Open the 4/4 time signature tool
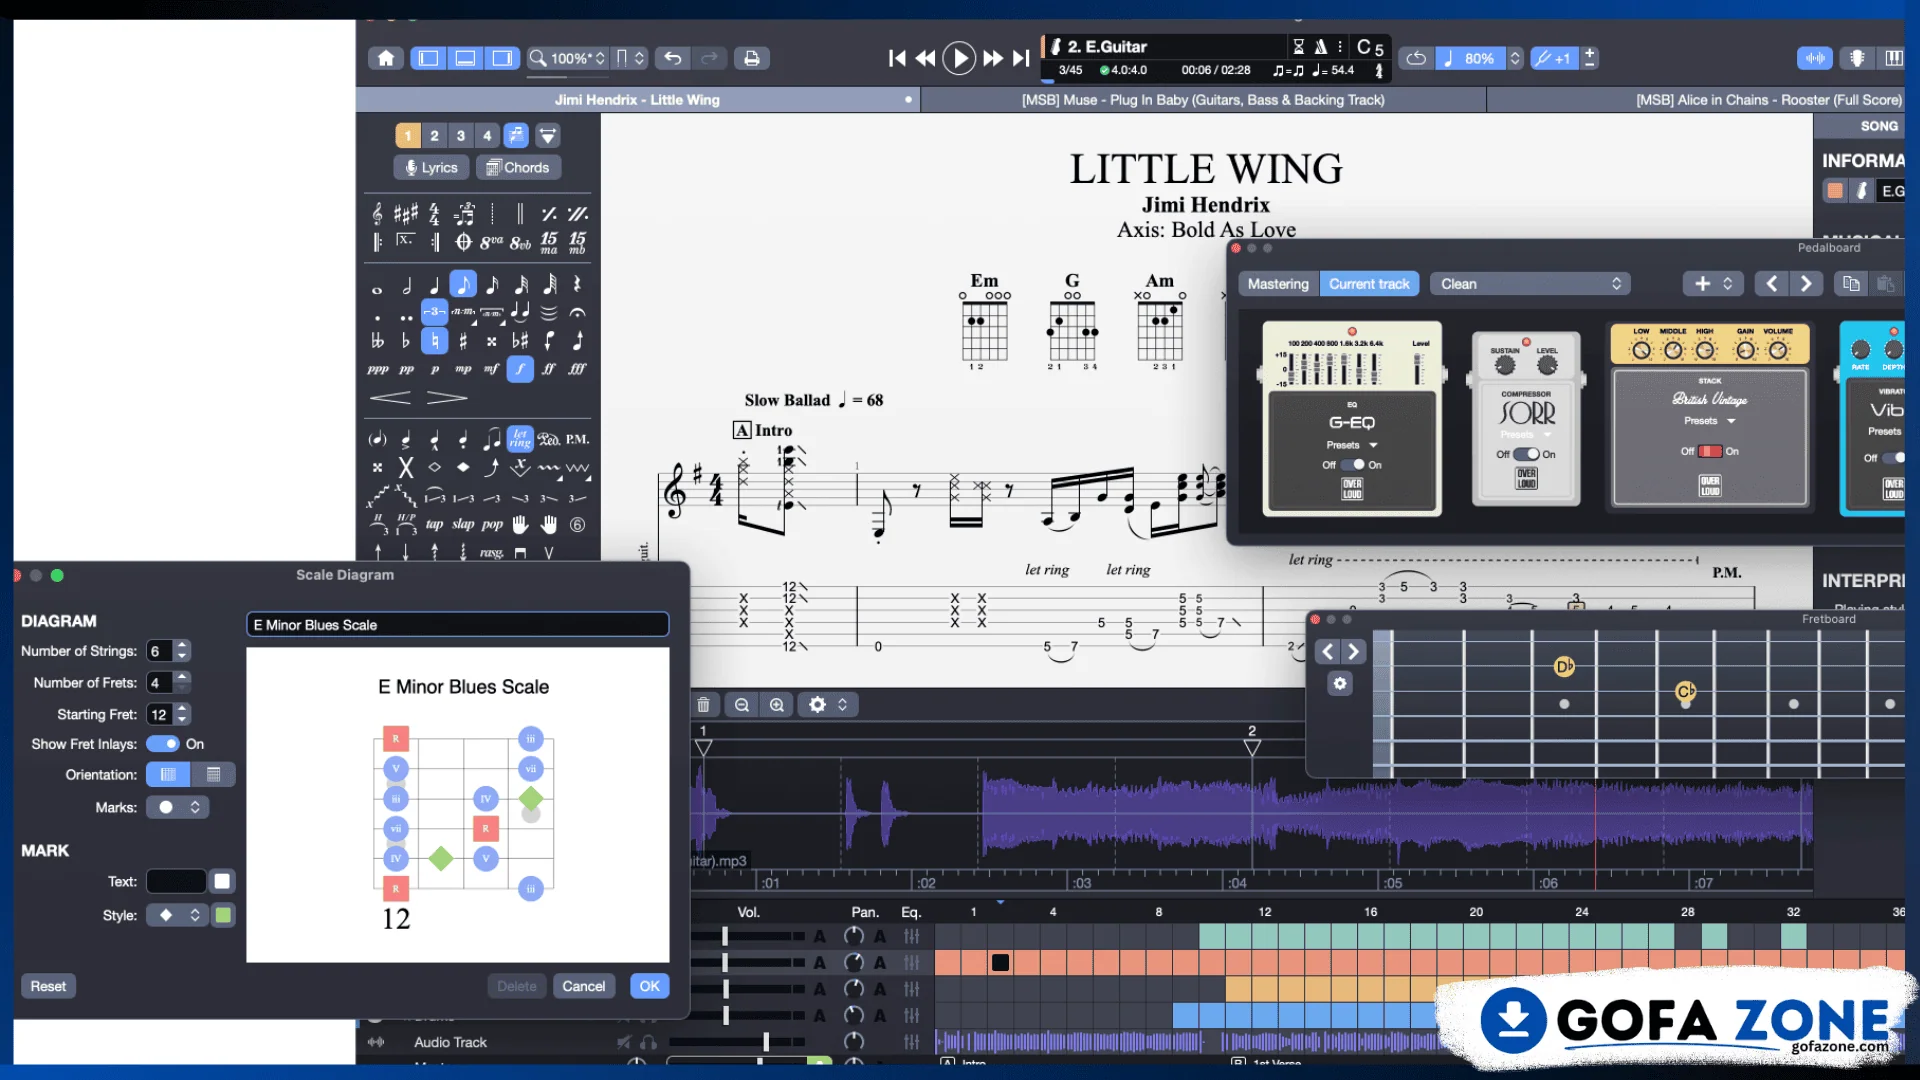This screenshot has width=1920, height=1080. pos(434,213)
